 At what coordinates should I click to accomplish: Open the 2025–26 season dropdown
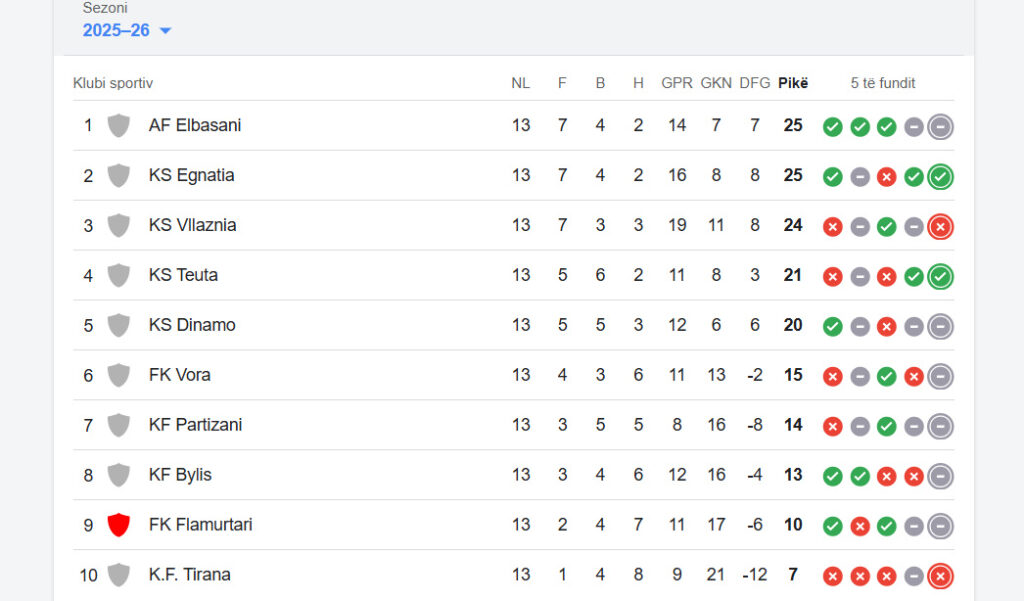pyautogui.click(x=127, y=31)
